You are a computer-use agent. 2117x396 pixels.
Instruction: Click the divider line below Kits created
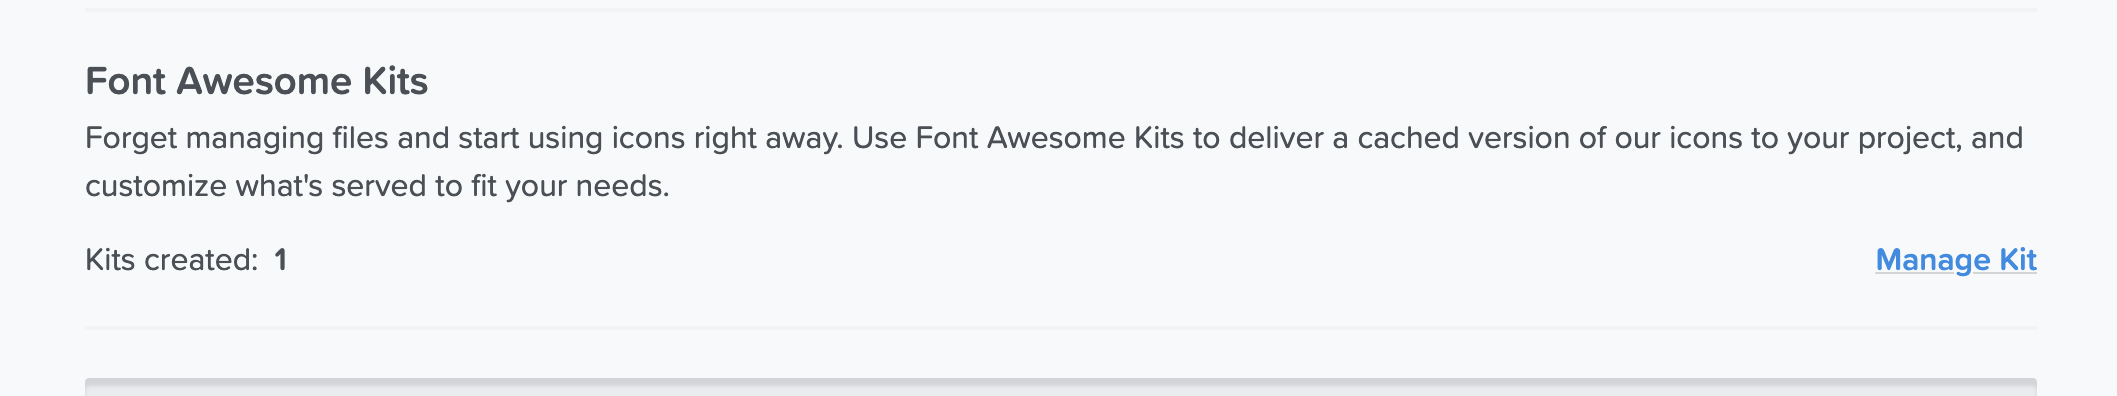point(1060,327)
